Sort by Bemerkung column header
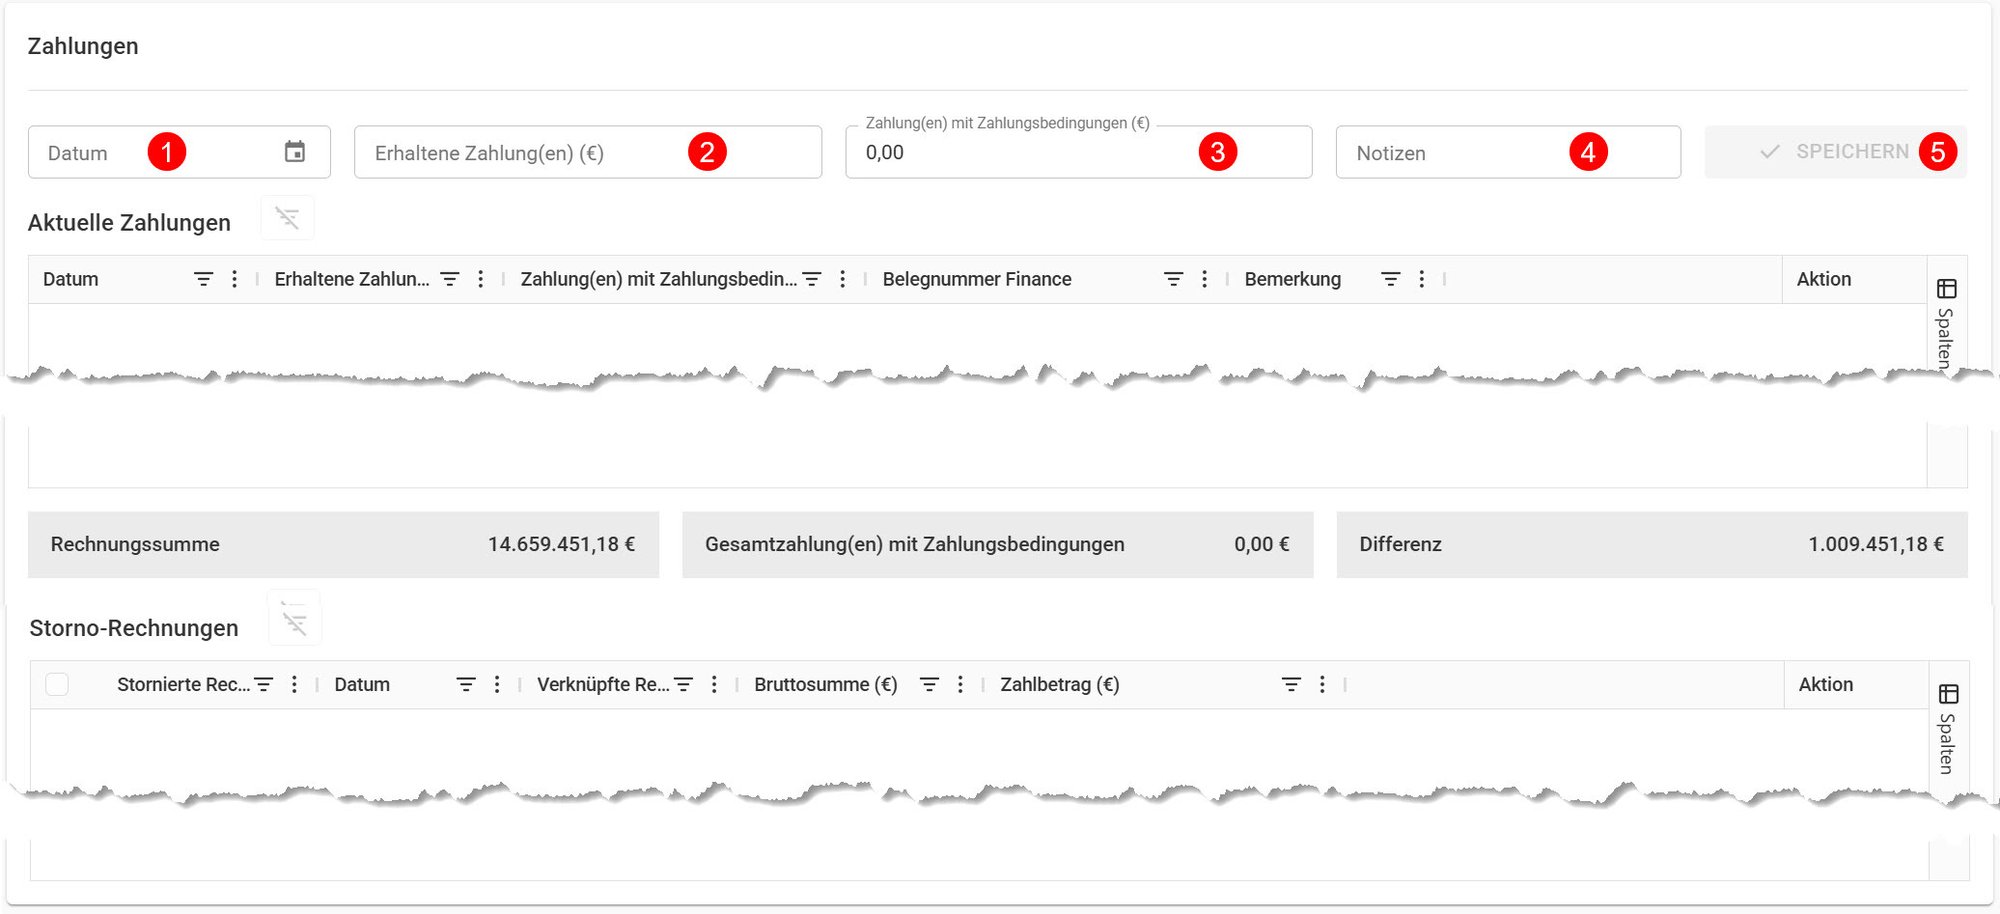The width and height of the screenshot is (2000, 914). point(1293,279)
